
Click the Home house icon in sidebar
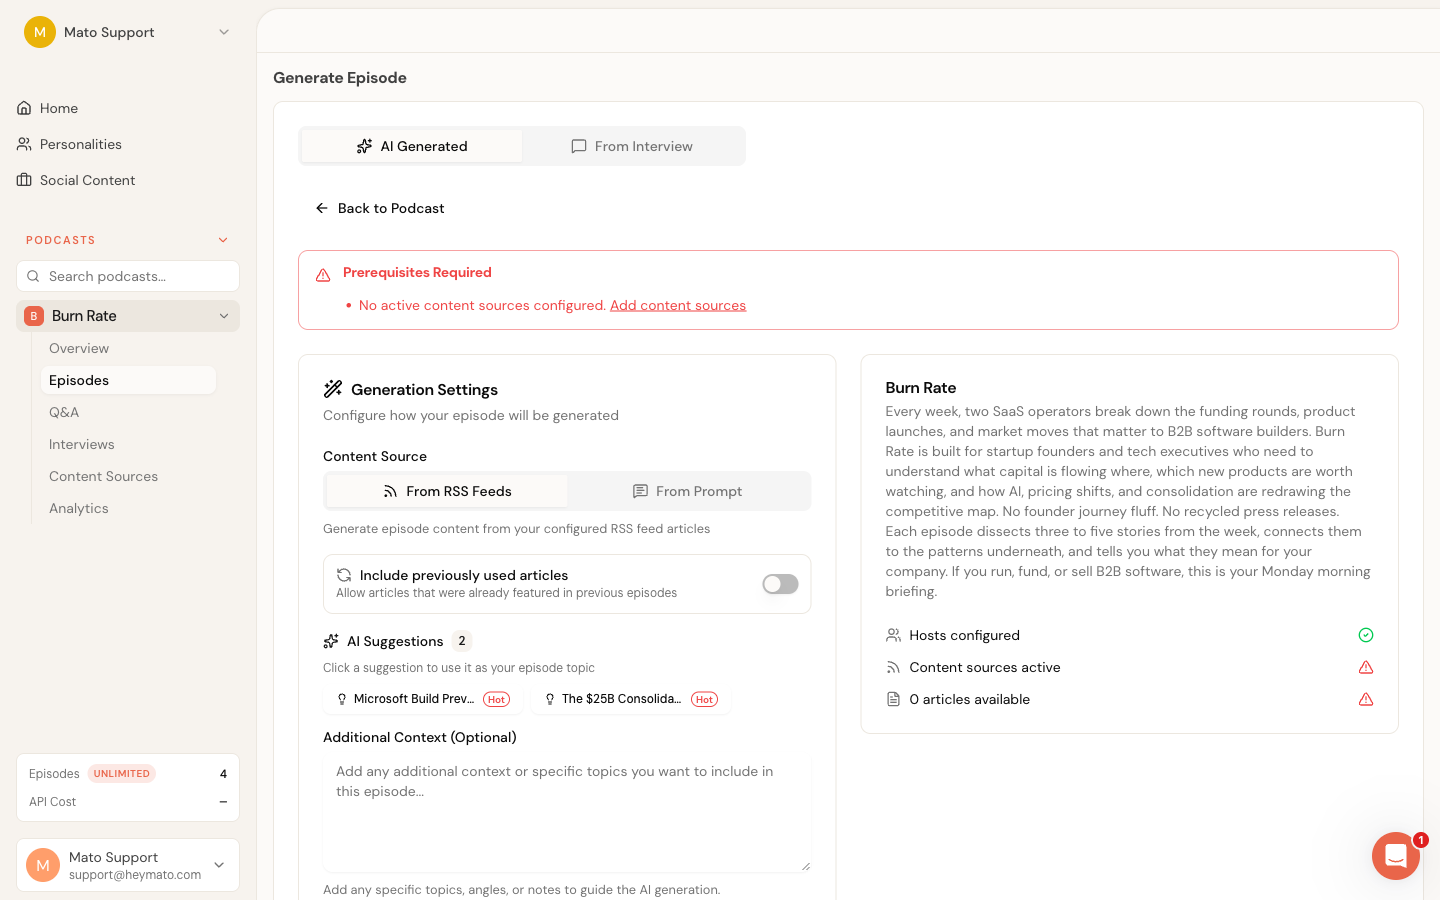coord(24,108)
